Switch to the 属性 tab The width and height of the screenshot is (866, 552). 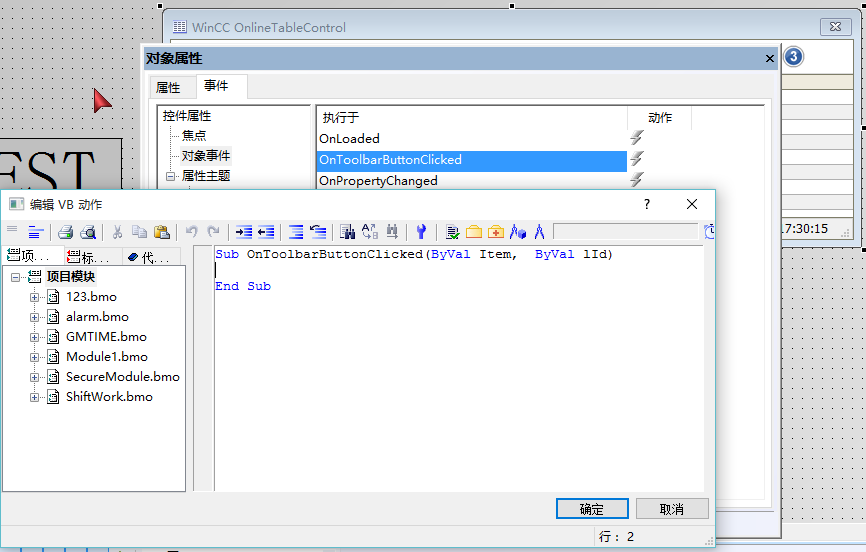tap(168, 87)
